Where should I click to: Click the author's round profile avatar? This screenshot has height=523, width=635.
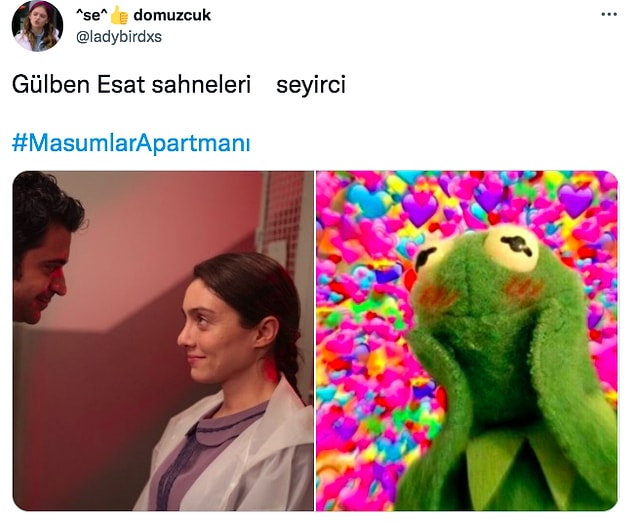coord(38,26)
